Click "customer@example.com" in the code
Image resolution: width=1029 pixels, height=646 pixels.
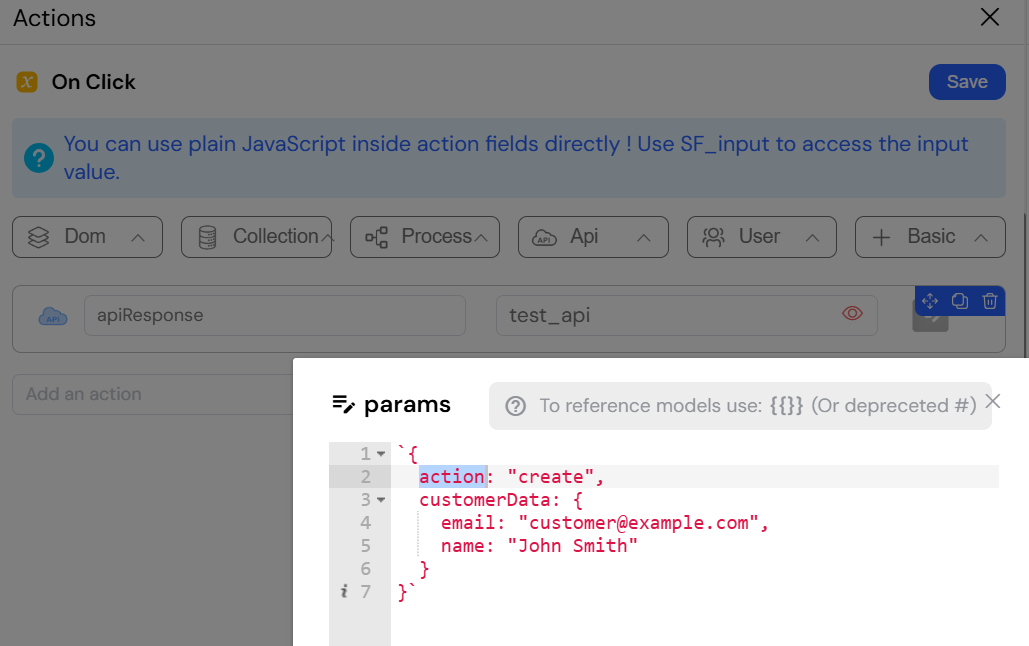click(x=639, y=523)
